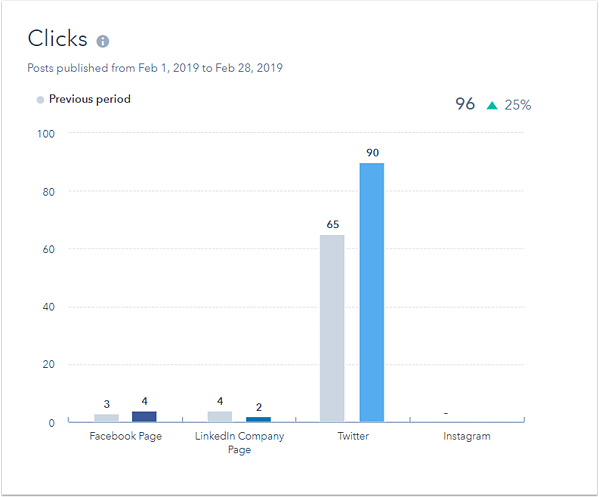Click the info icon beside Clicks title

click(x=102, y=41)
